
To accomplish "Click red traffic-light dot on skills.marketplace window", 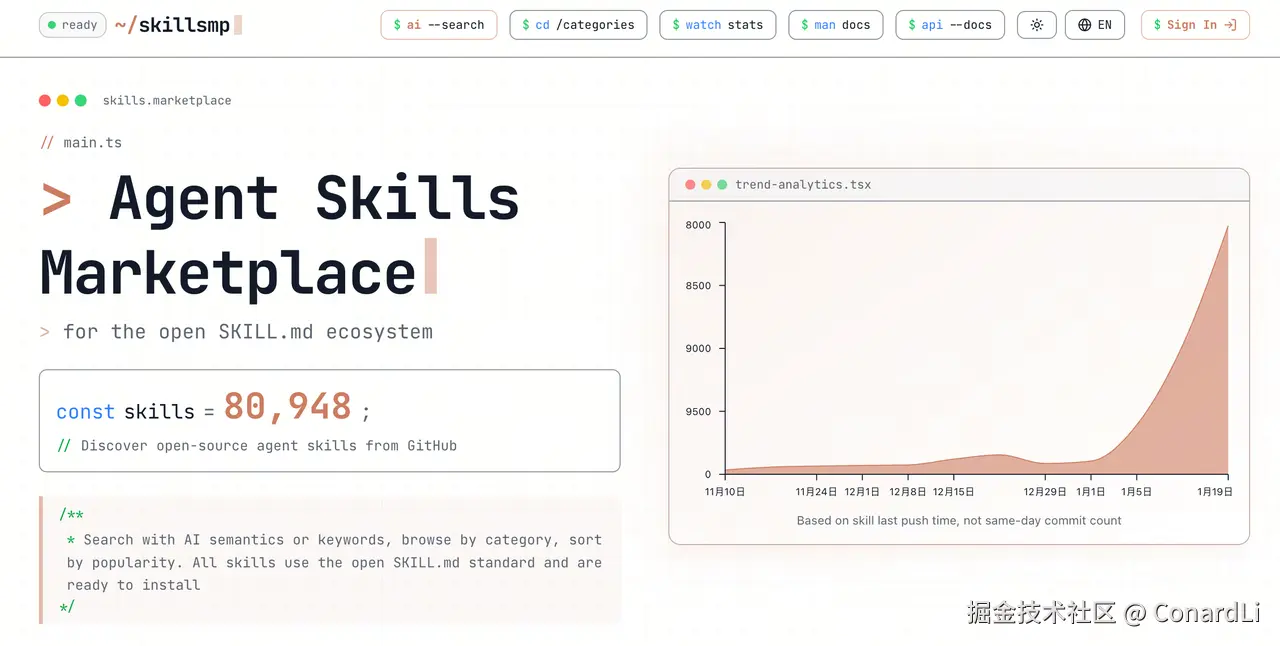I will click(x=45, y=100).
